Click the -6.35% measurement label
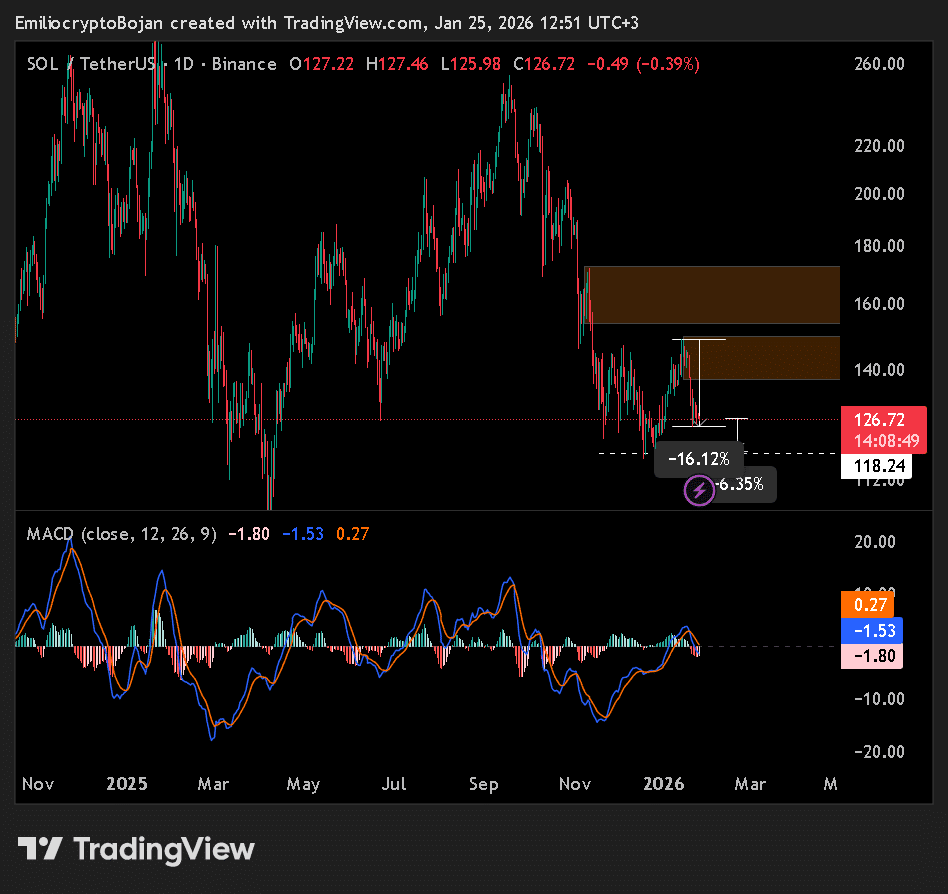 click(x=740, y=484)
